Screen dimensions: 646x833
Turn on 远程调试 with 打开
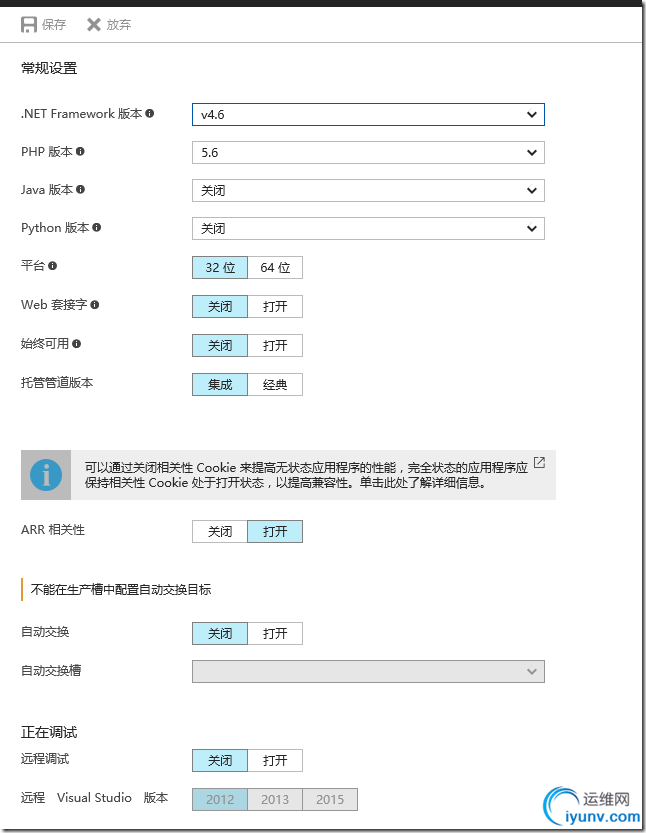[x=275, y=760]
